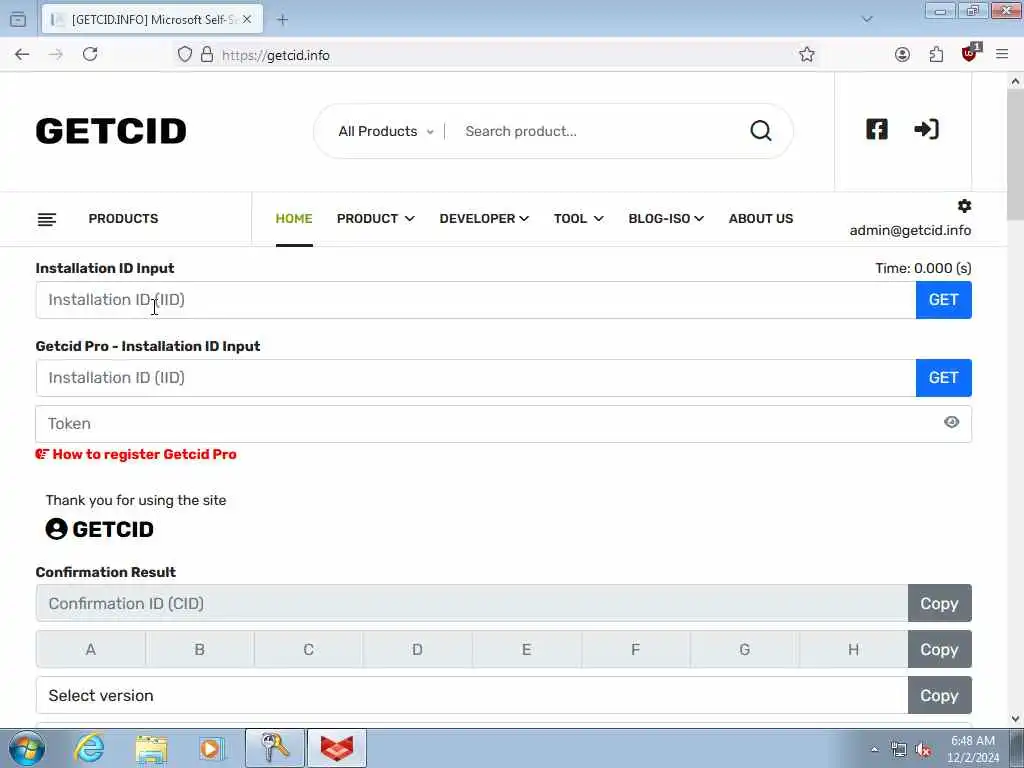This screenshot has height=768, width=1024.
Task: Open the extensions puzzle icon
Action: (x=936, y=54)
